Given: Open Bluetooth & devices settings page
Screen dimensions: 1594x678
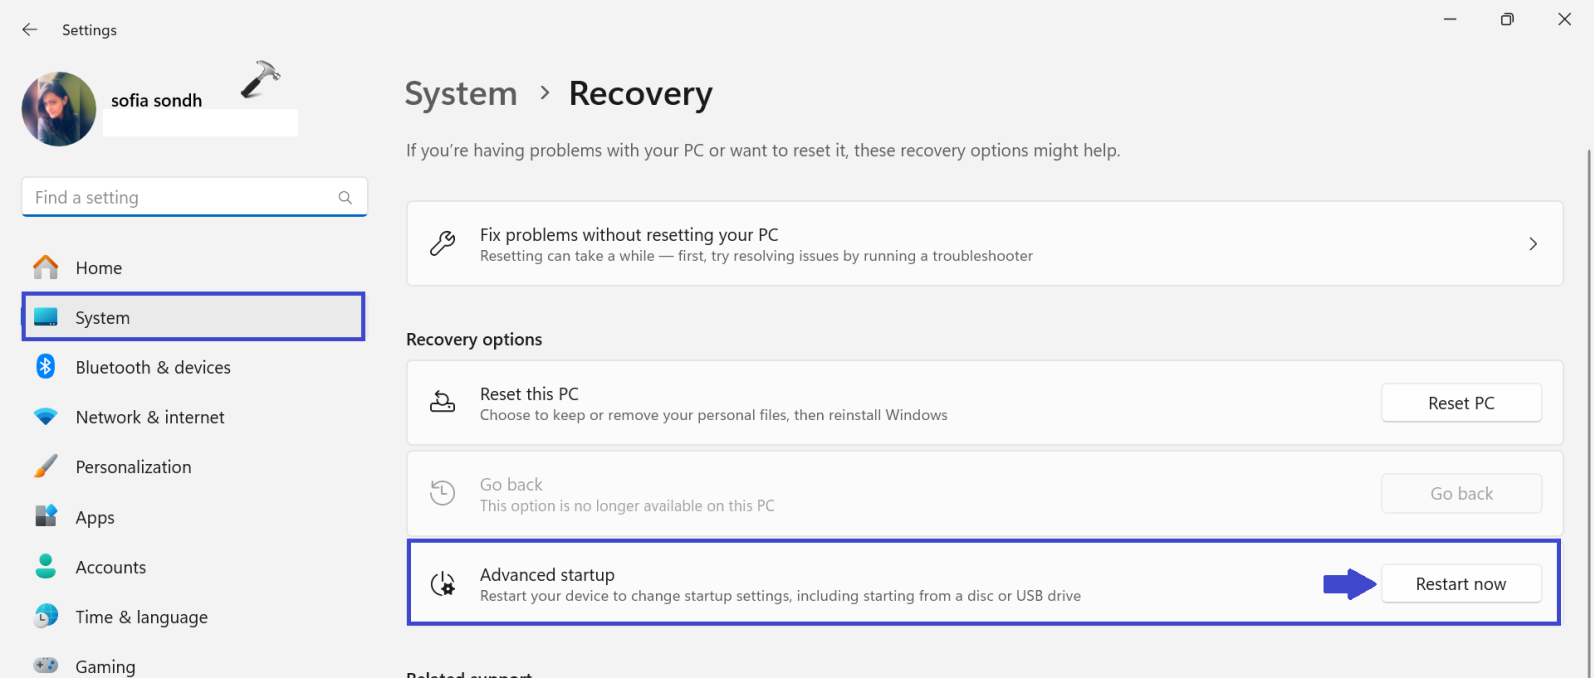Looking at the screenshot, I should 153,367.
